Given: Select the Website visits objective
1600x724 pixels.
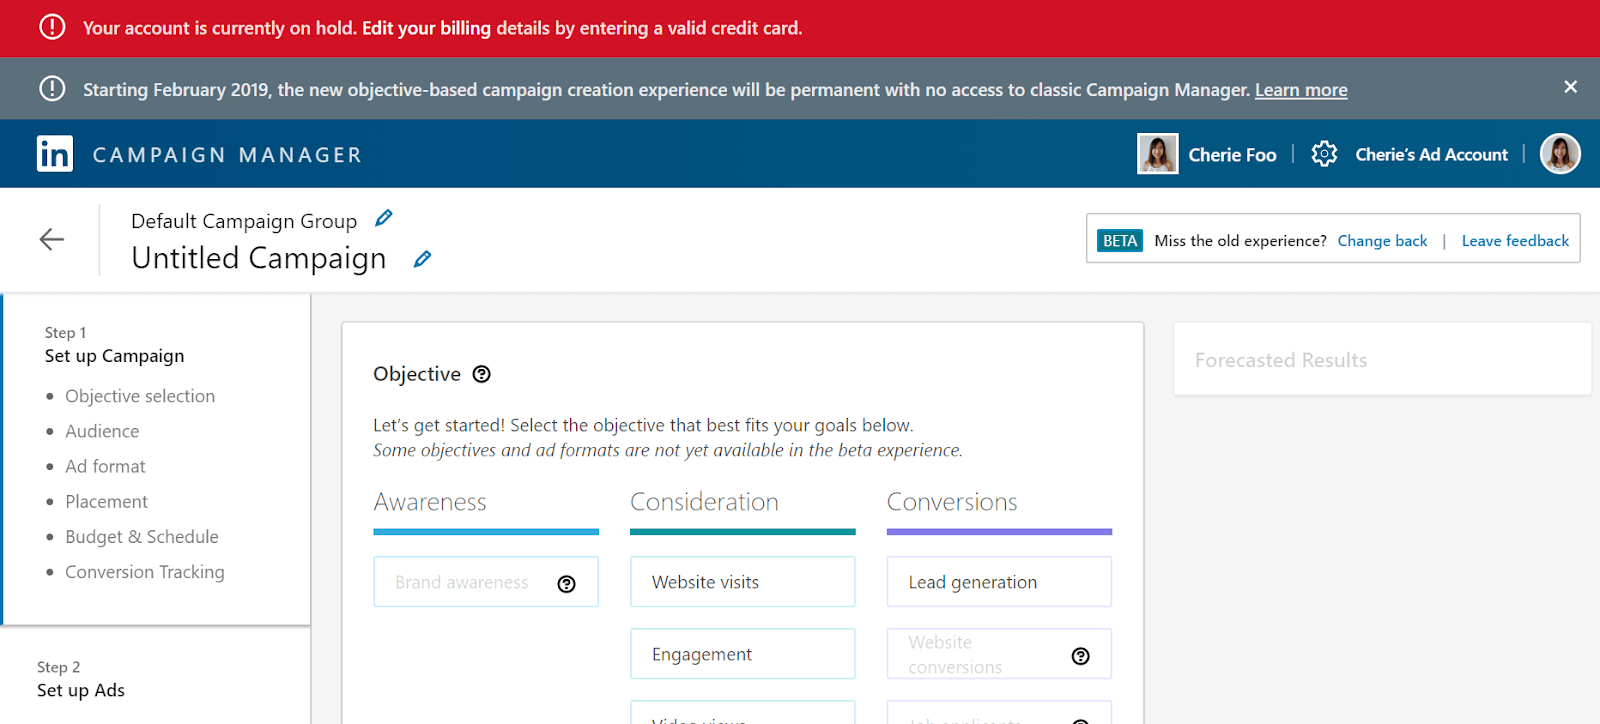Looking at the screenshot, I should tap(743, 582).
